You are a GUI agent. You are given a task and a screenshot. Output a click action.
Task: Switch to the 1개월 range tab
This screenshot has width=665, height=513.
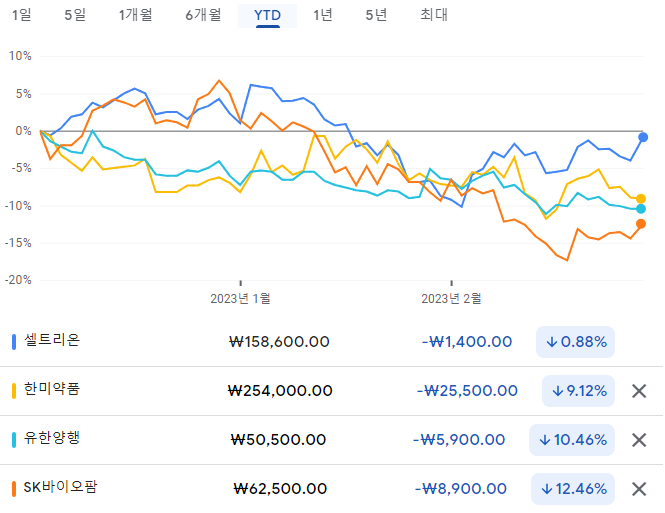[x=135, y=15]
